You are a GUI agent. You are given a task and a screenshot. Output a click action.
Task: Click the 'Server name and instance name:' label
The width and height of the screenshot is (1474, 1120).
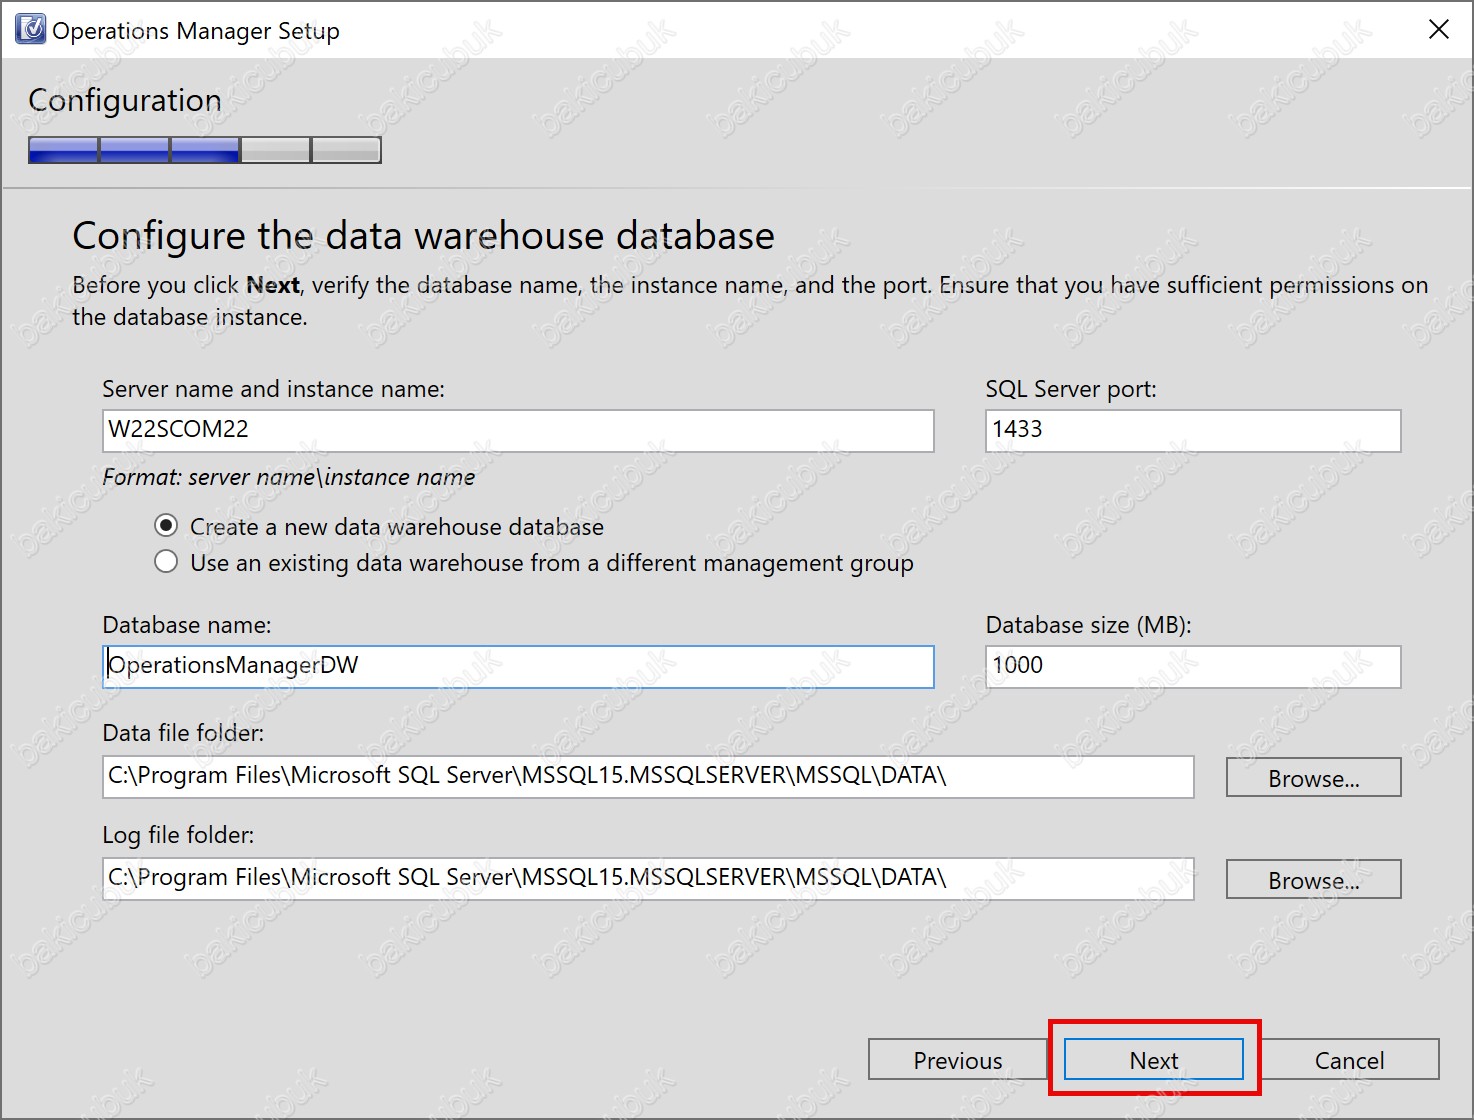(274, 389)
